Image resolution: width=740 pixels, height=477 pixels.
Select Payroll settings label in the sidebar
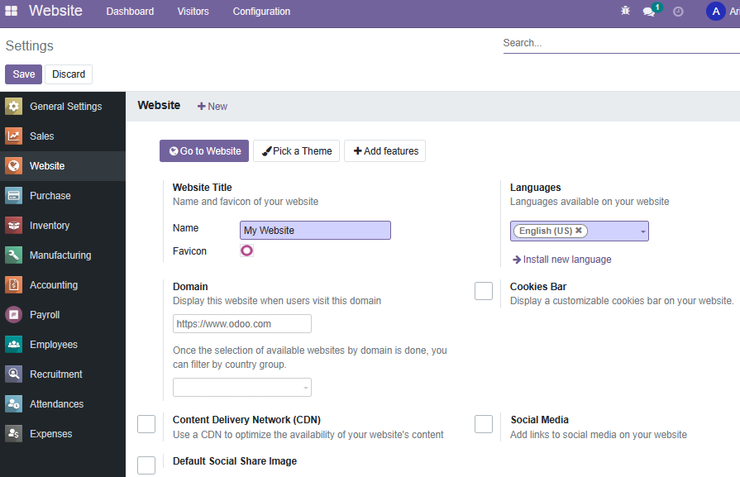(44, 315)
